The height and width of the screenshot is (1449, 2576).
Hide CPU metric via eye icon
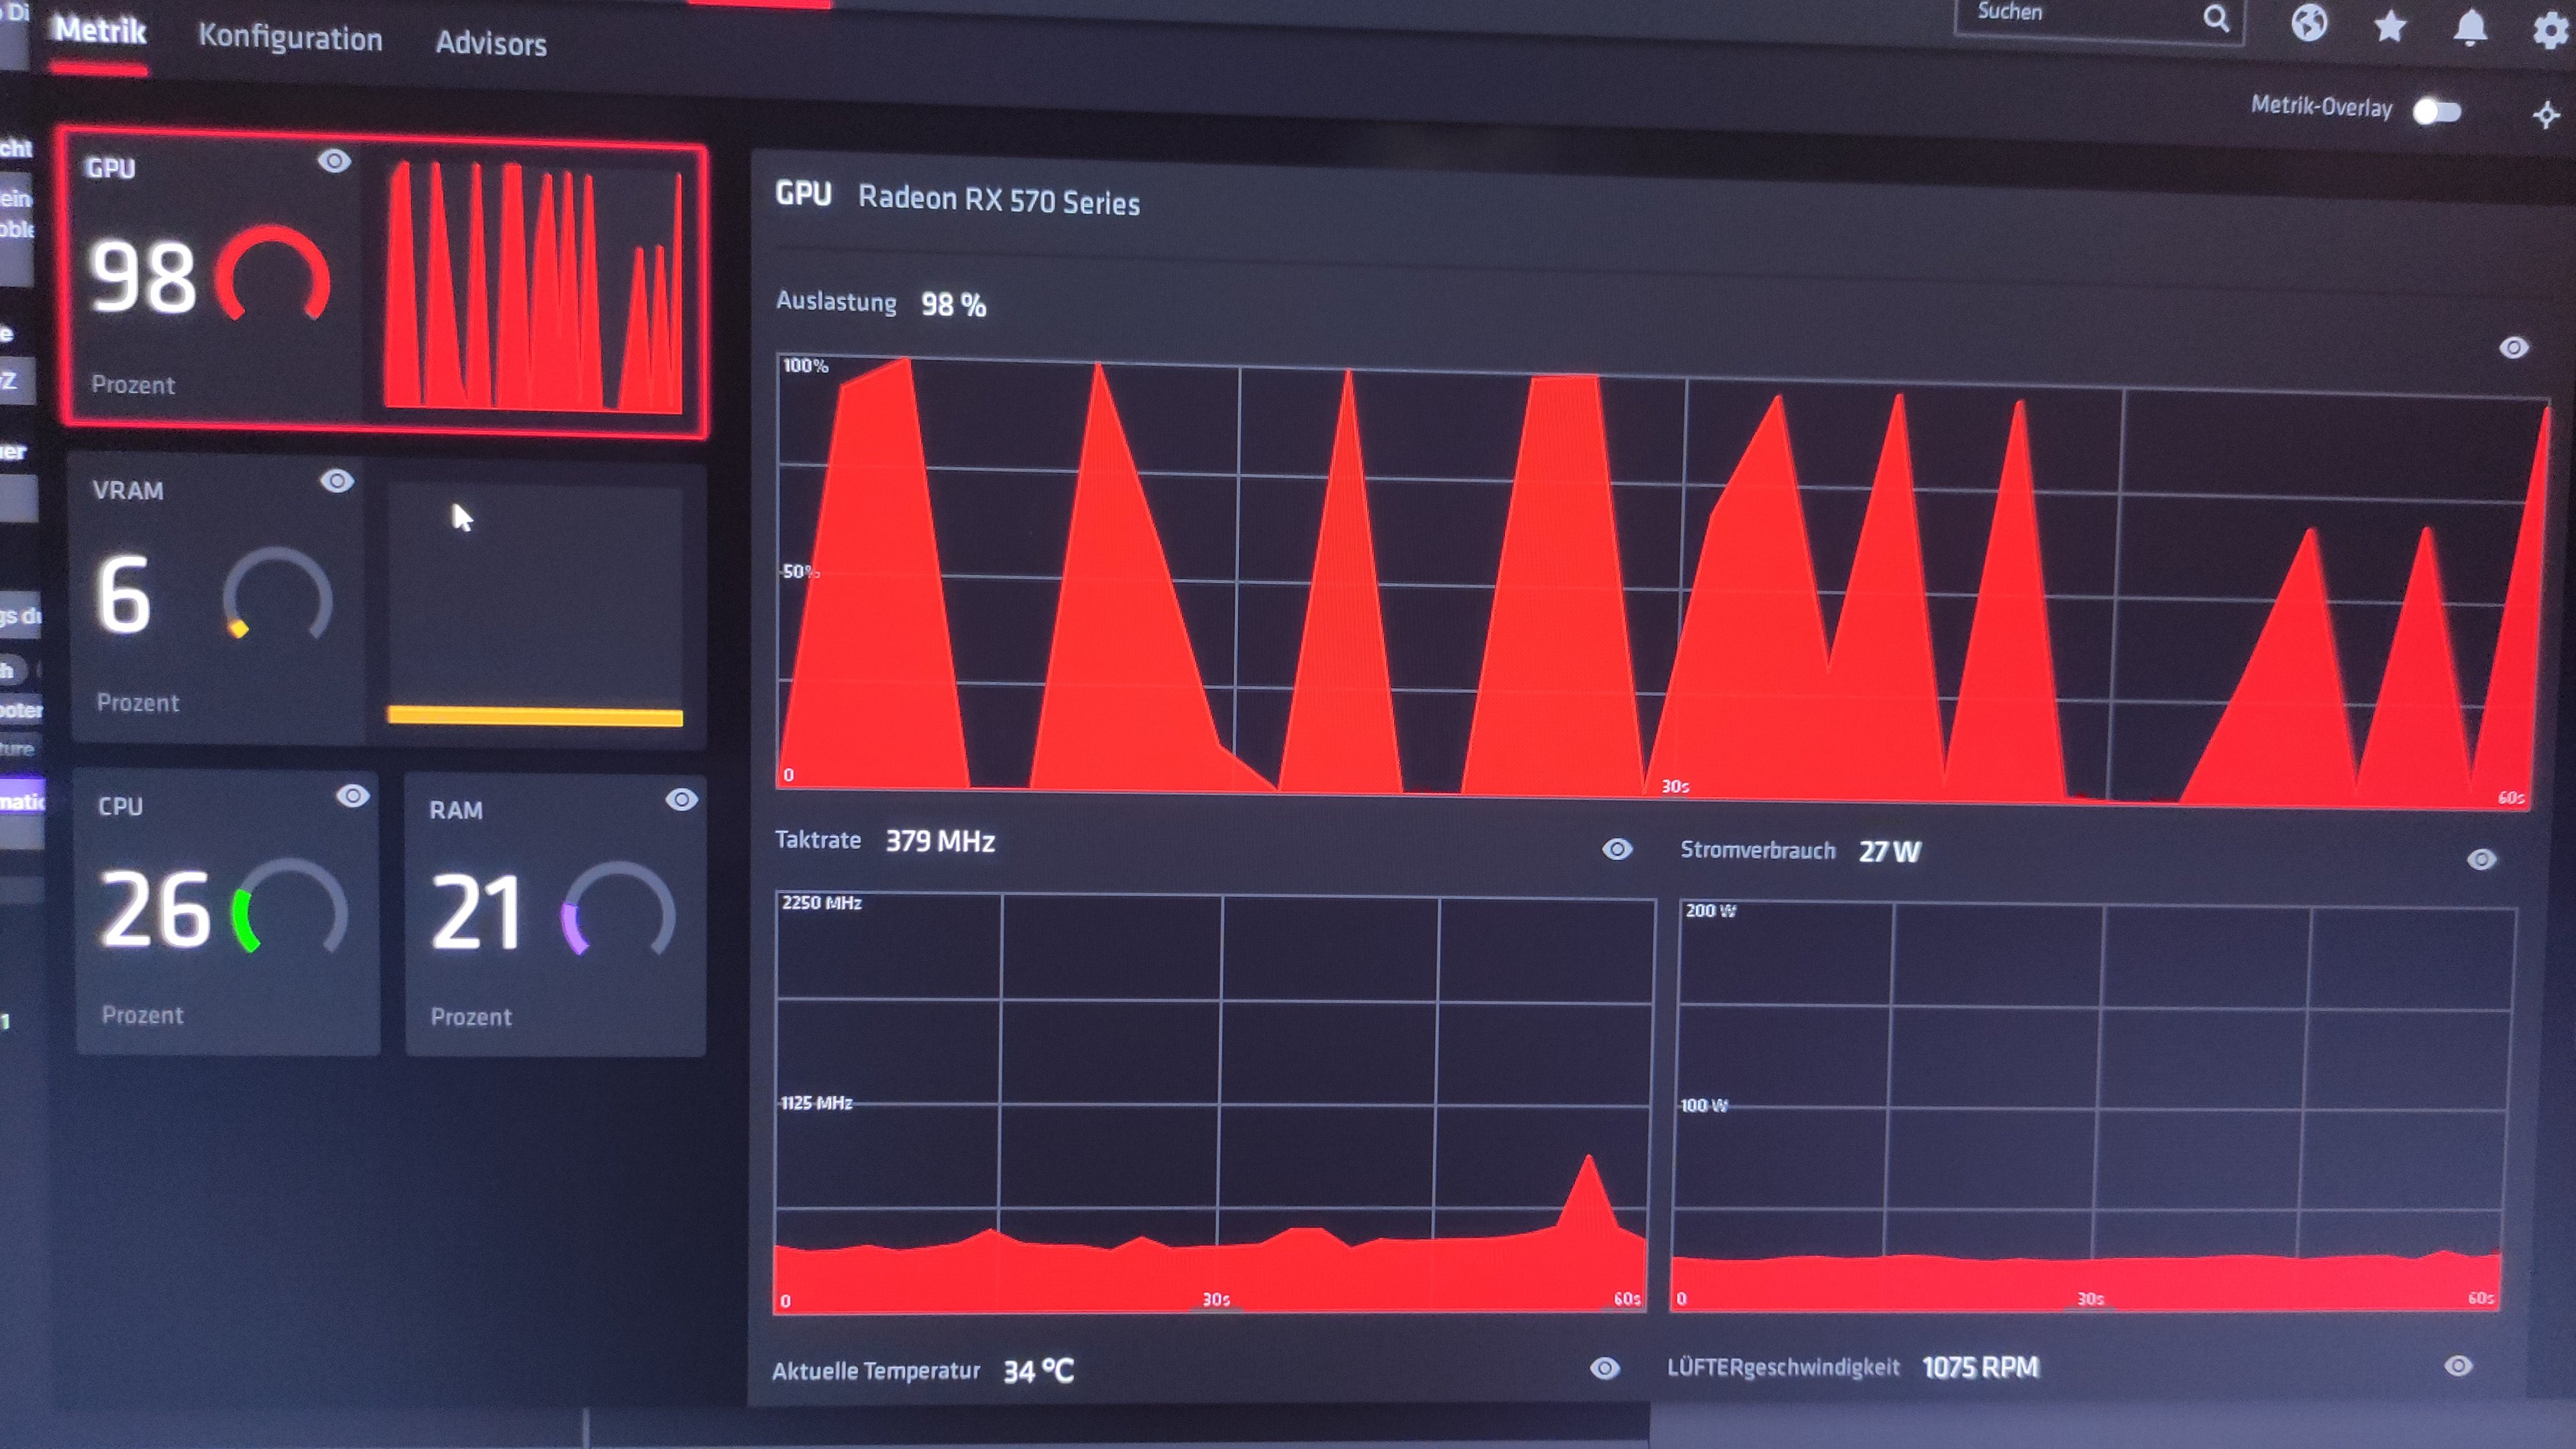352,796
